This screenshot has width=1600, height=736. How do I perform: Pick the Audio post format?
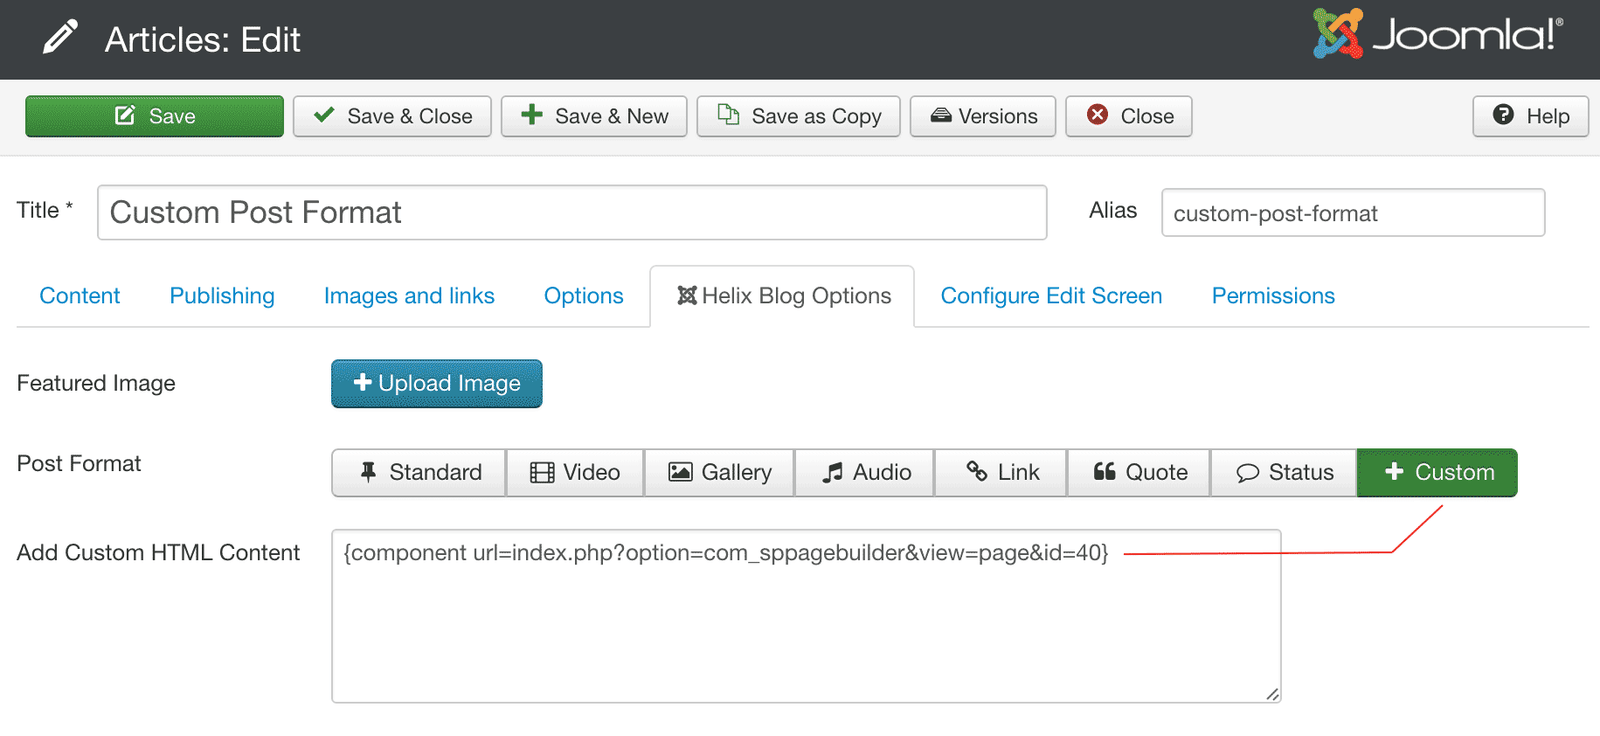pos(864,472)
